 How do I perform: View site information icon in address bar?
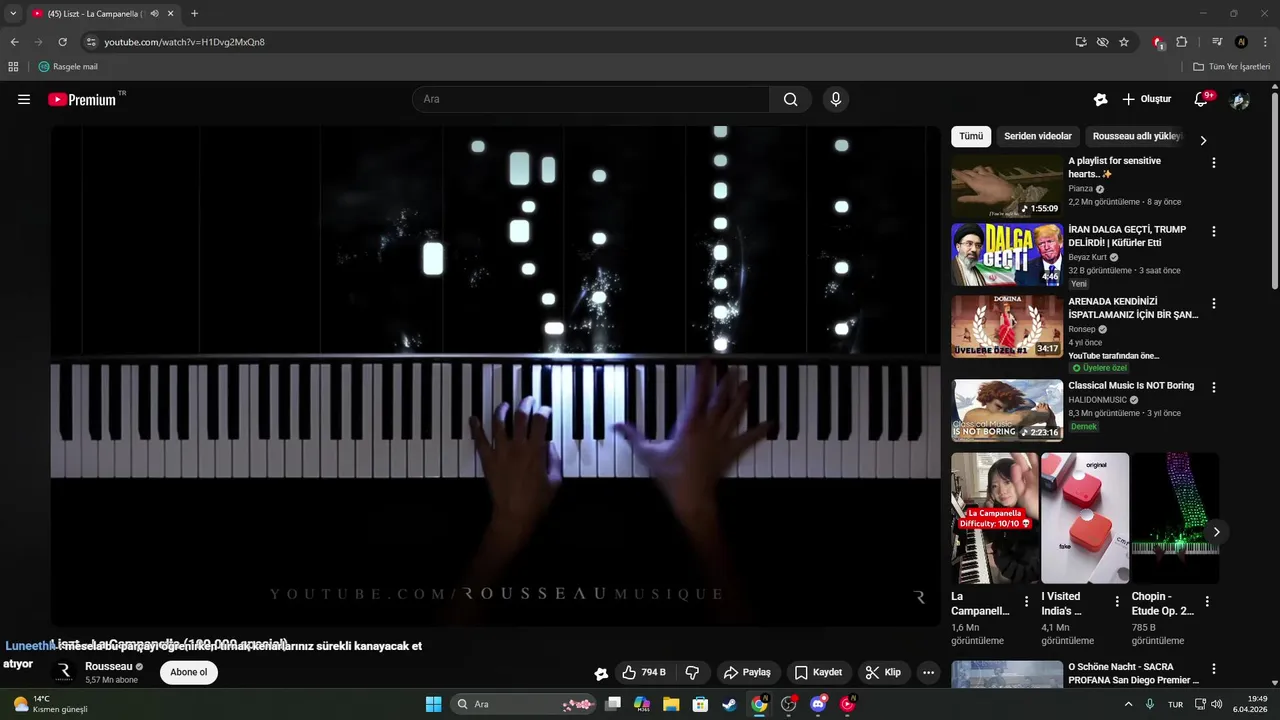tap(91, 42)
